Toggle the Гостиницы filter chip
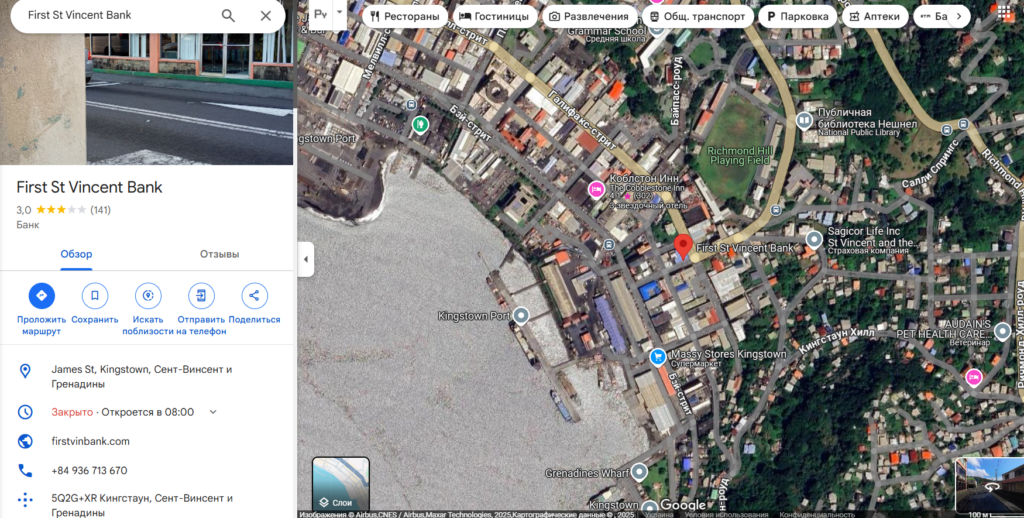1024x518 pixels. 494,17
